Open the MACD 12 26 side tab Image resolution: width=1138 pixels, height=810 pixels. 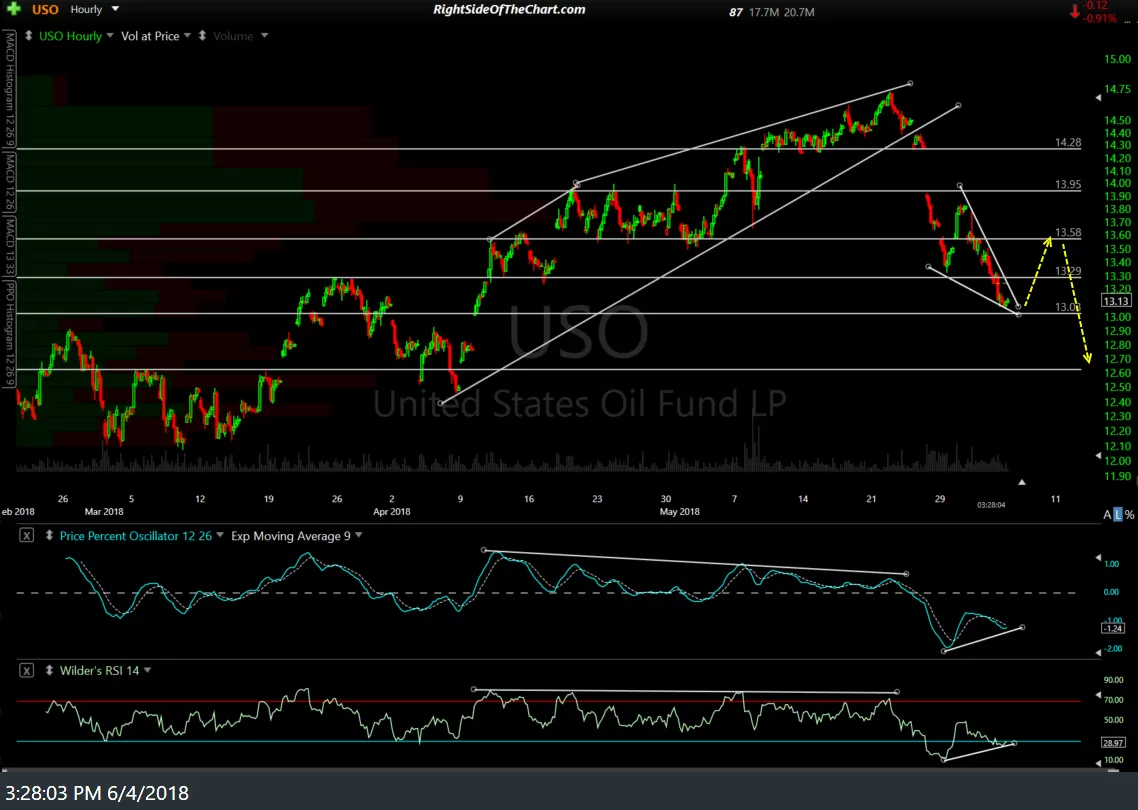9,181
